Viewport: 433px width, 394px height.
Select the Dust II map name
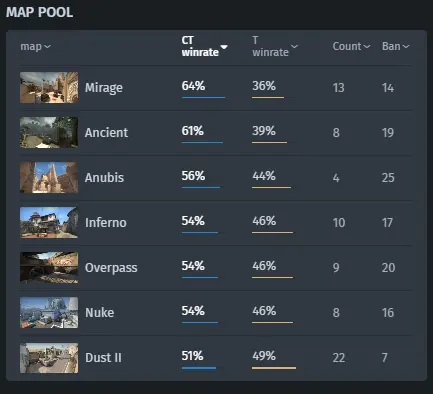pyautogui.click(x=103, y=358)
